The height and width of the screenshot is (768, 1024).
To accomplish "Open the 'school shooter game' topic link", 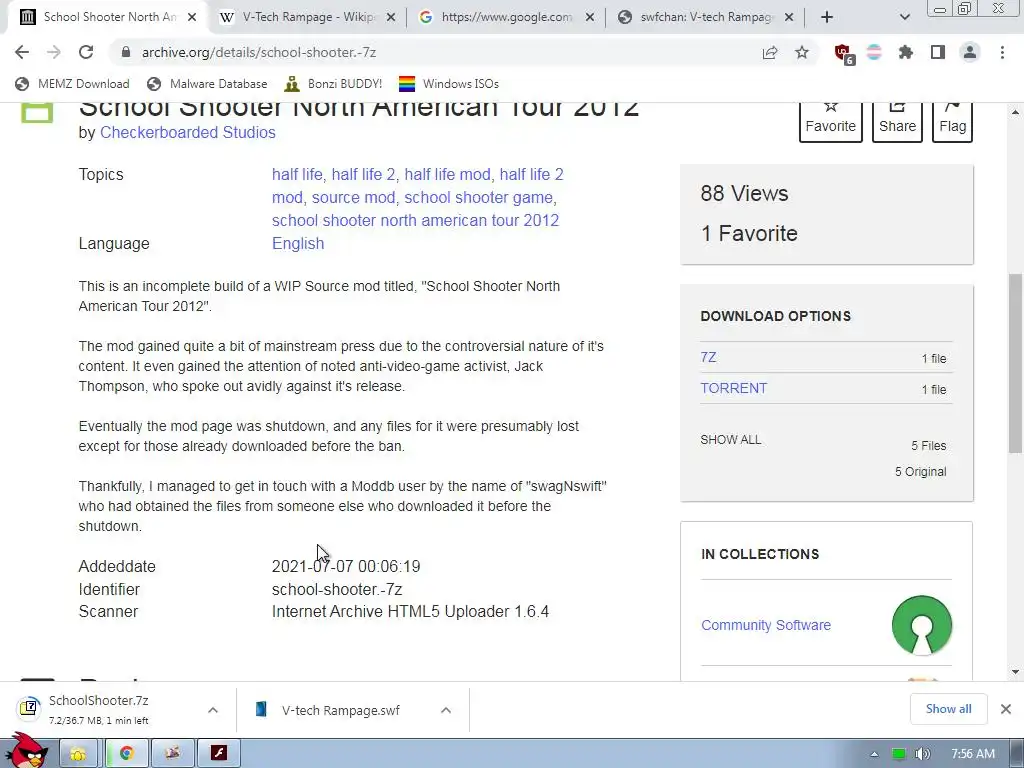I will [x=479, y=197].
